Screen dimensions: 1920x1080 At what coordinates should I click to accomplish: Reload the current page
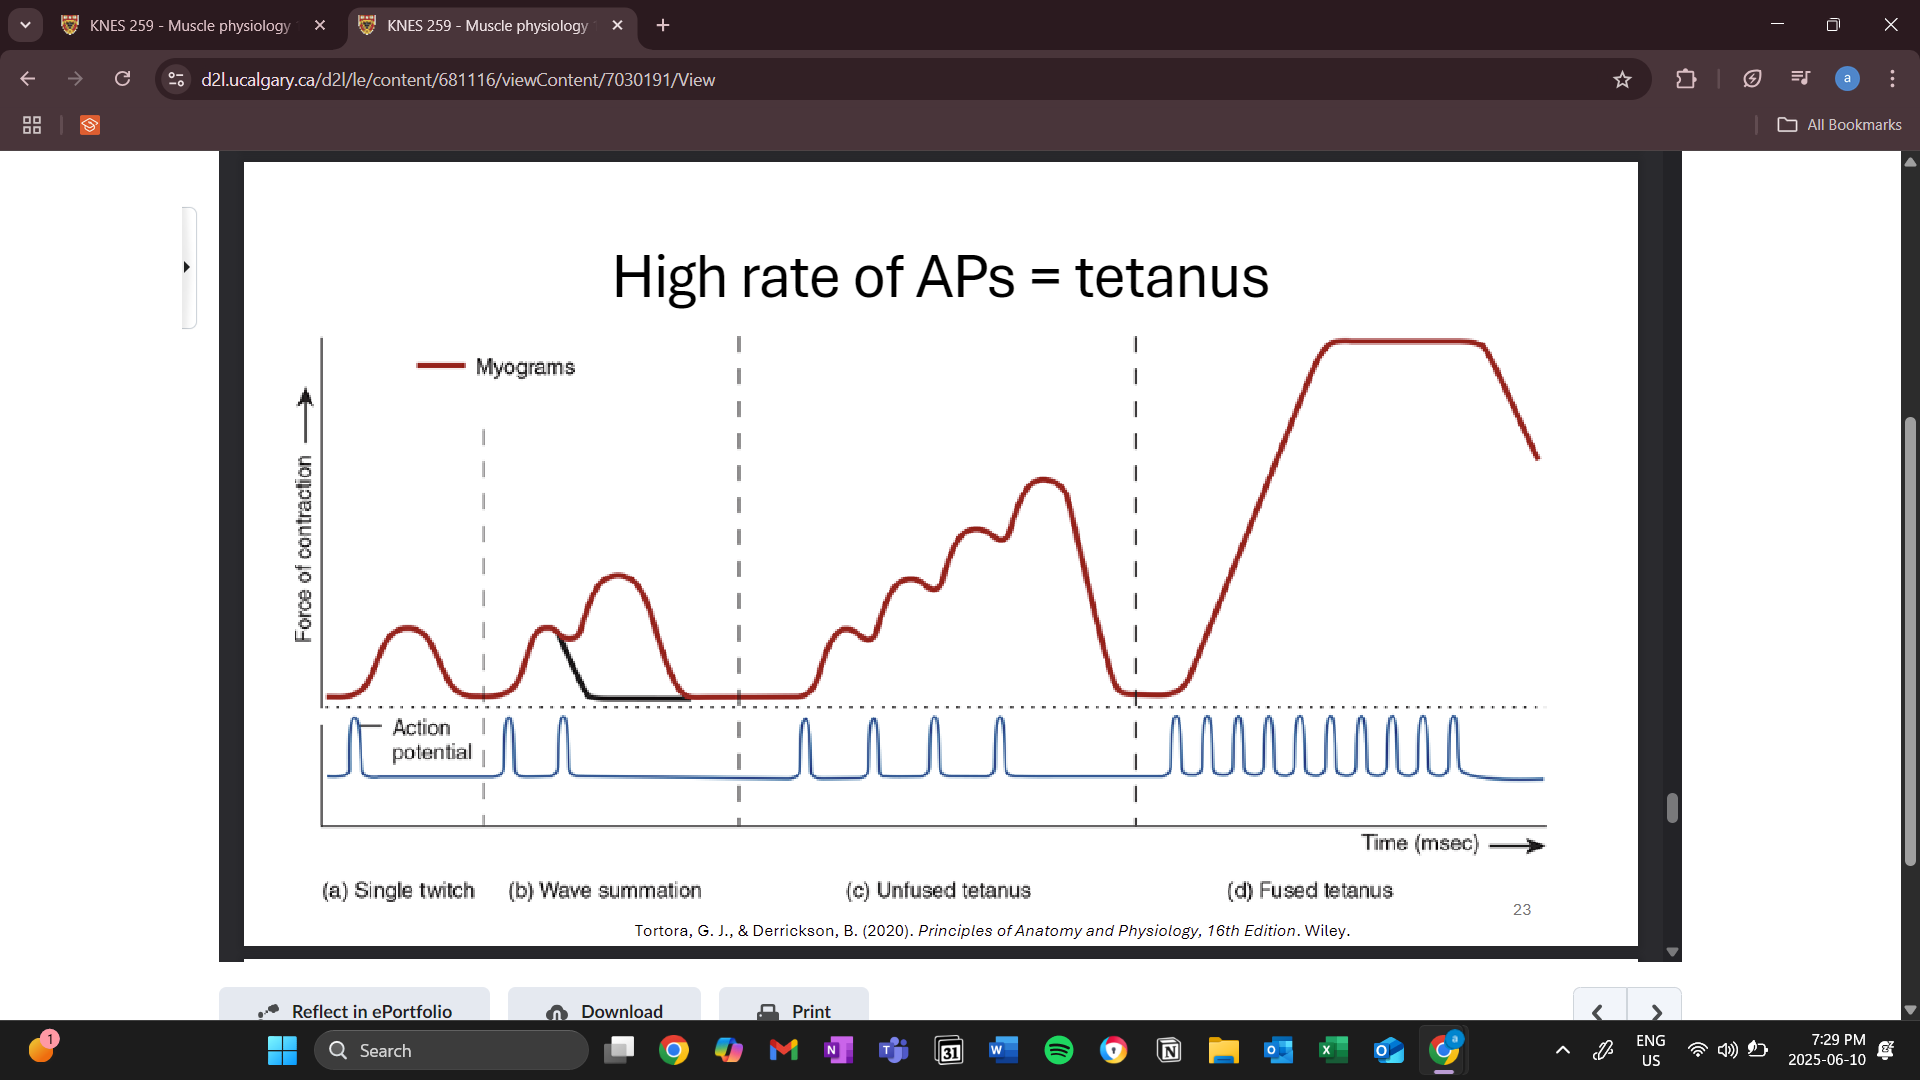point(122,79)
